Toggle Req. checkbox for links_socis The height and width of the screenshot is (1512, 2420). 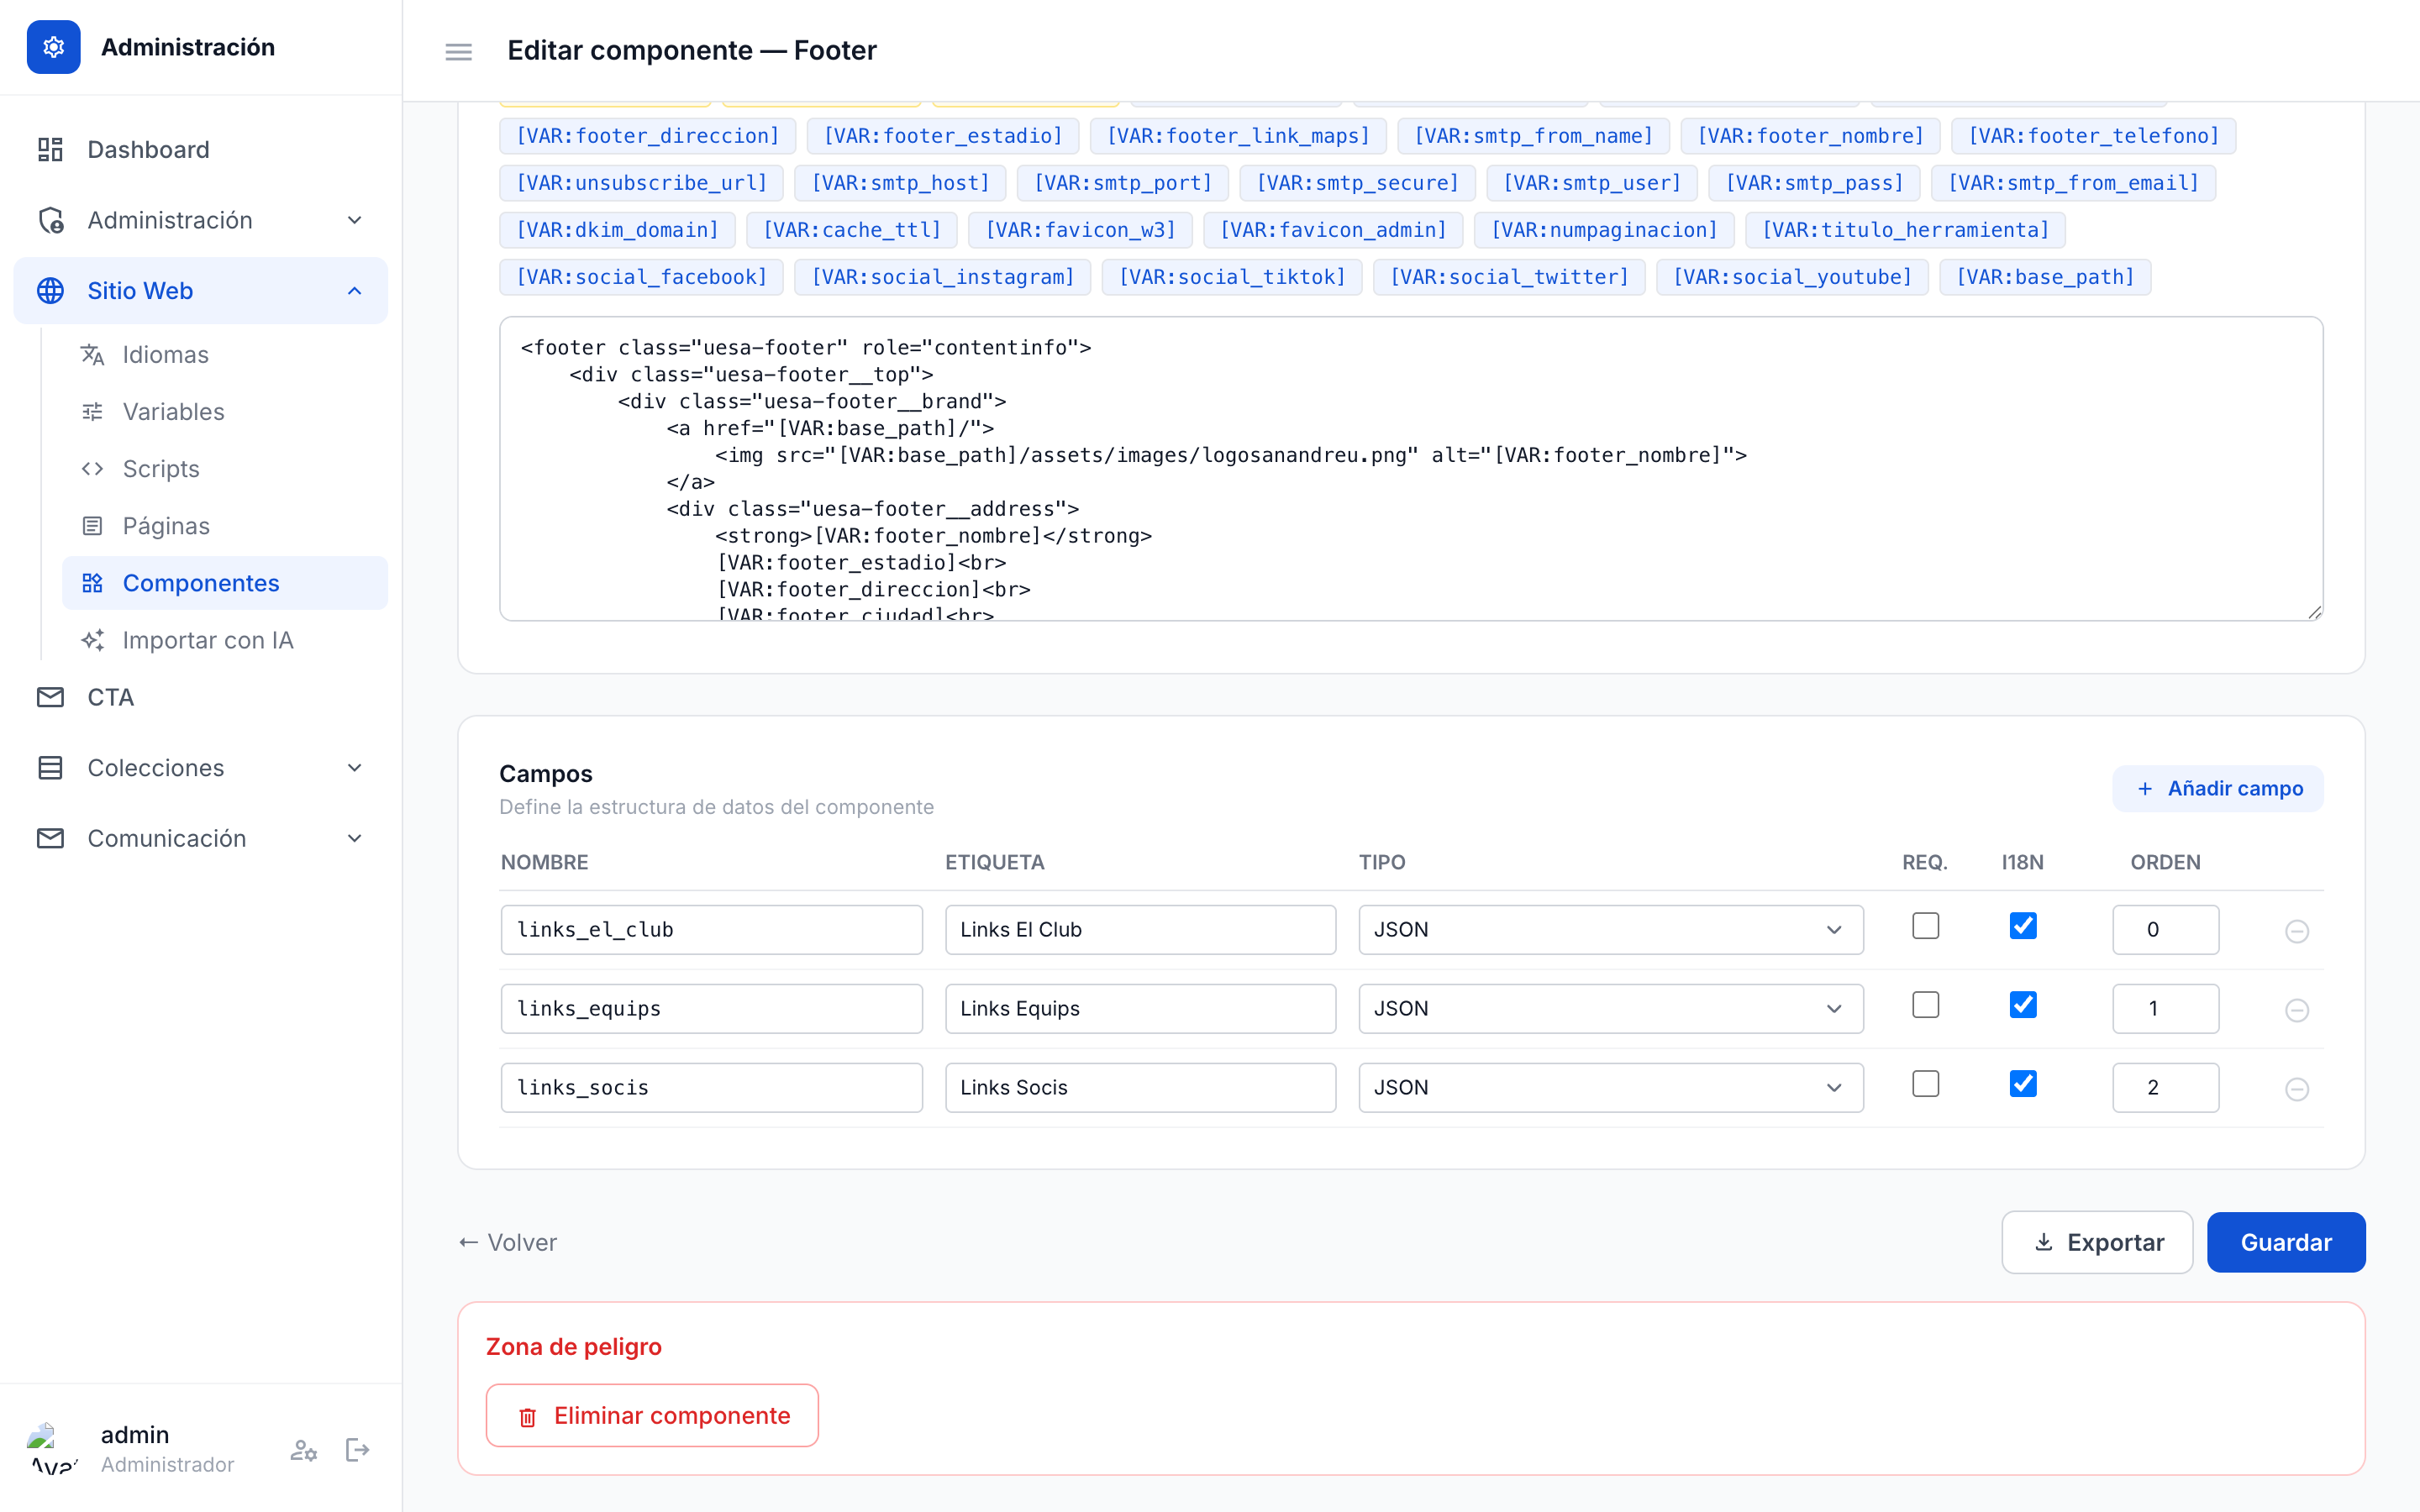pos(1925,1084)
